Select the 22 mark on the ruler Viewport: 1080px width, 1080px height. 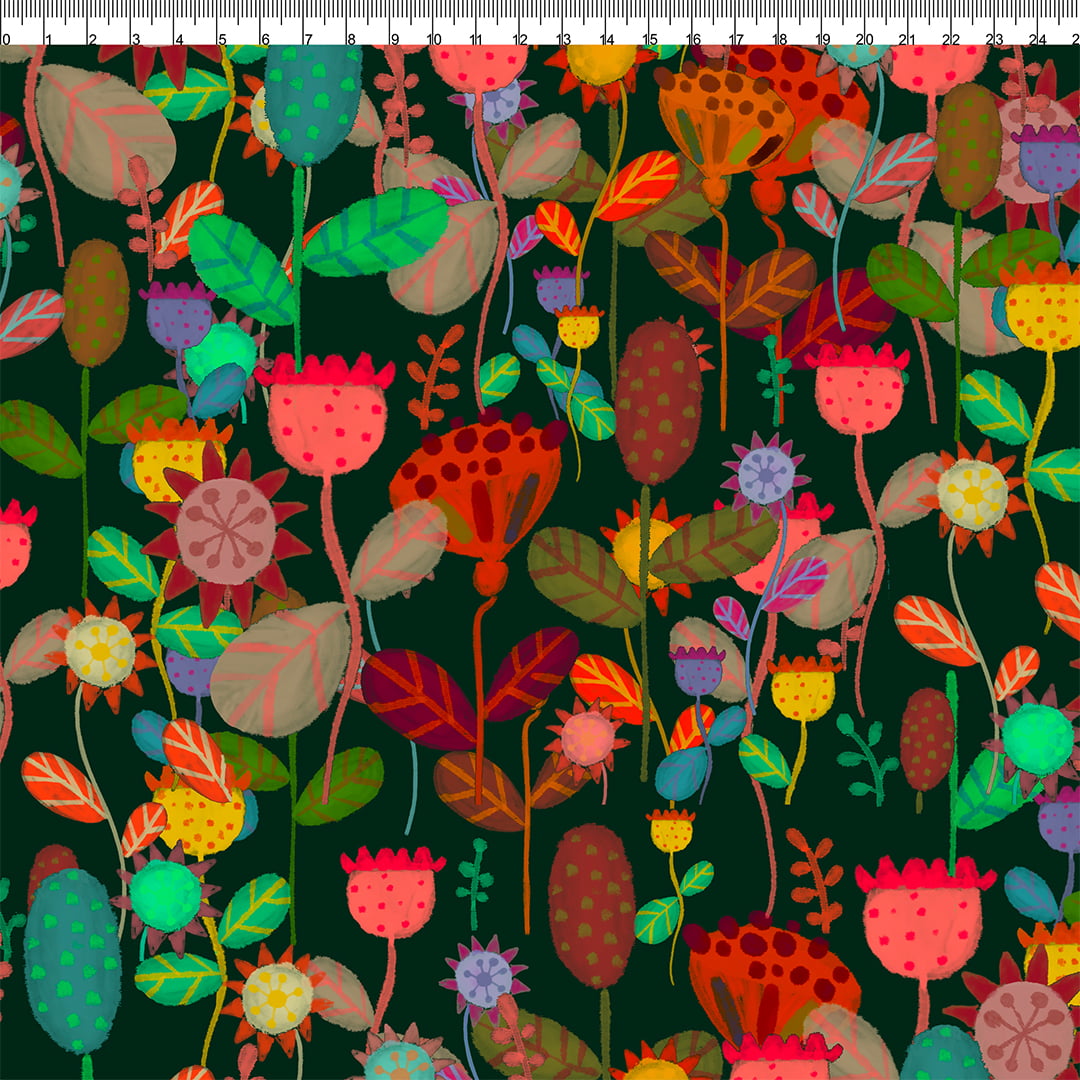[x=951, y=39]
